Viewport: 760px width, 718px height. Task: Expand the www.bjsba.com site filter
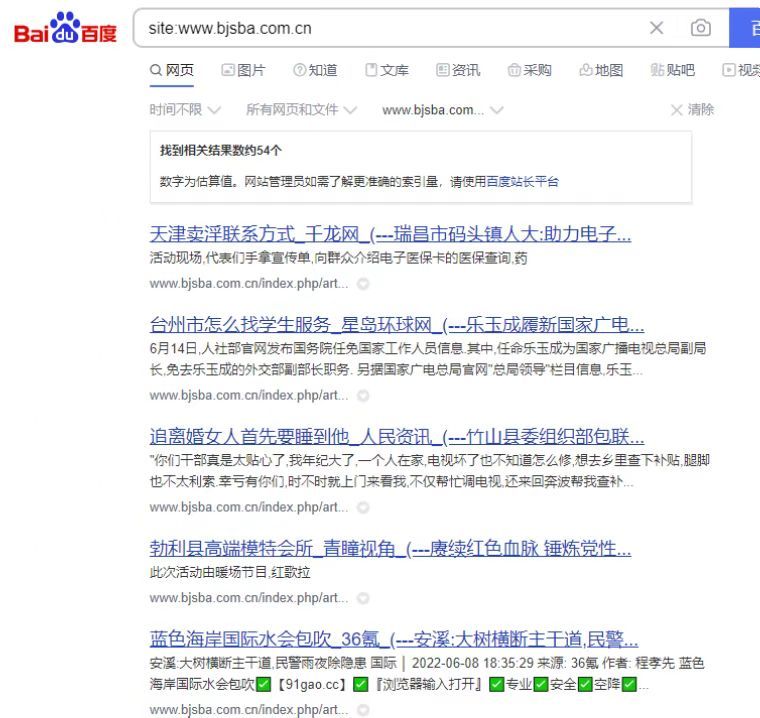tap(442, 109)
